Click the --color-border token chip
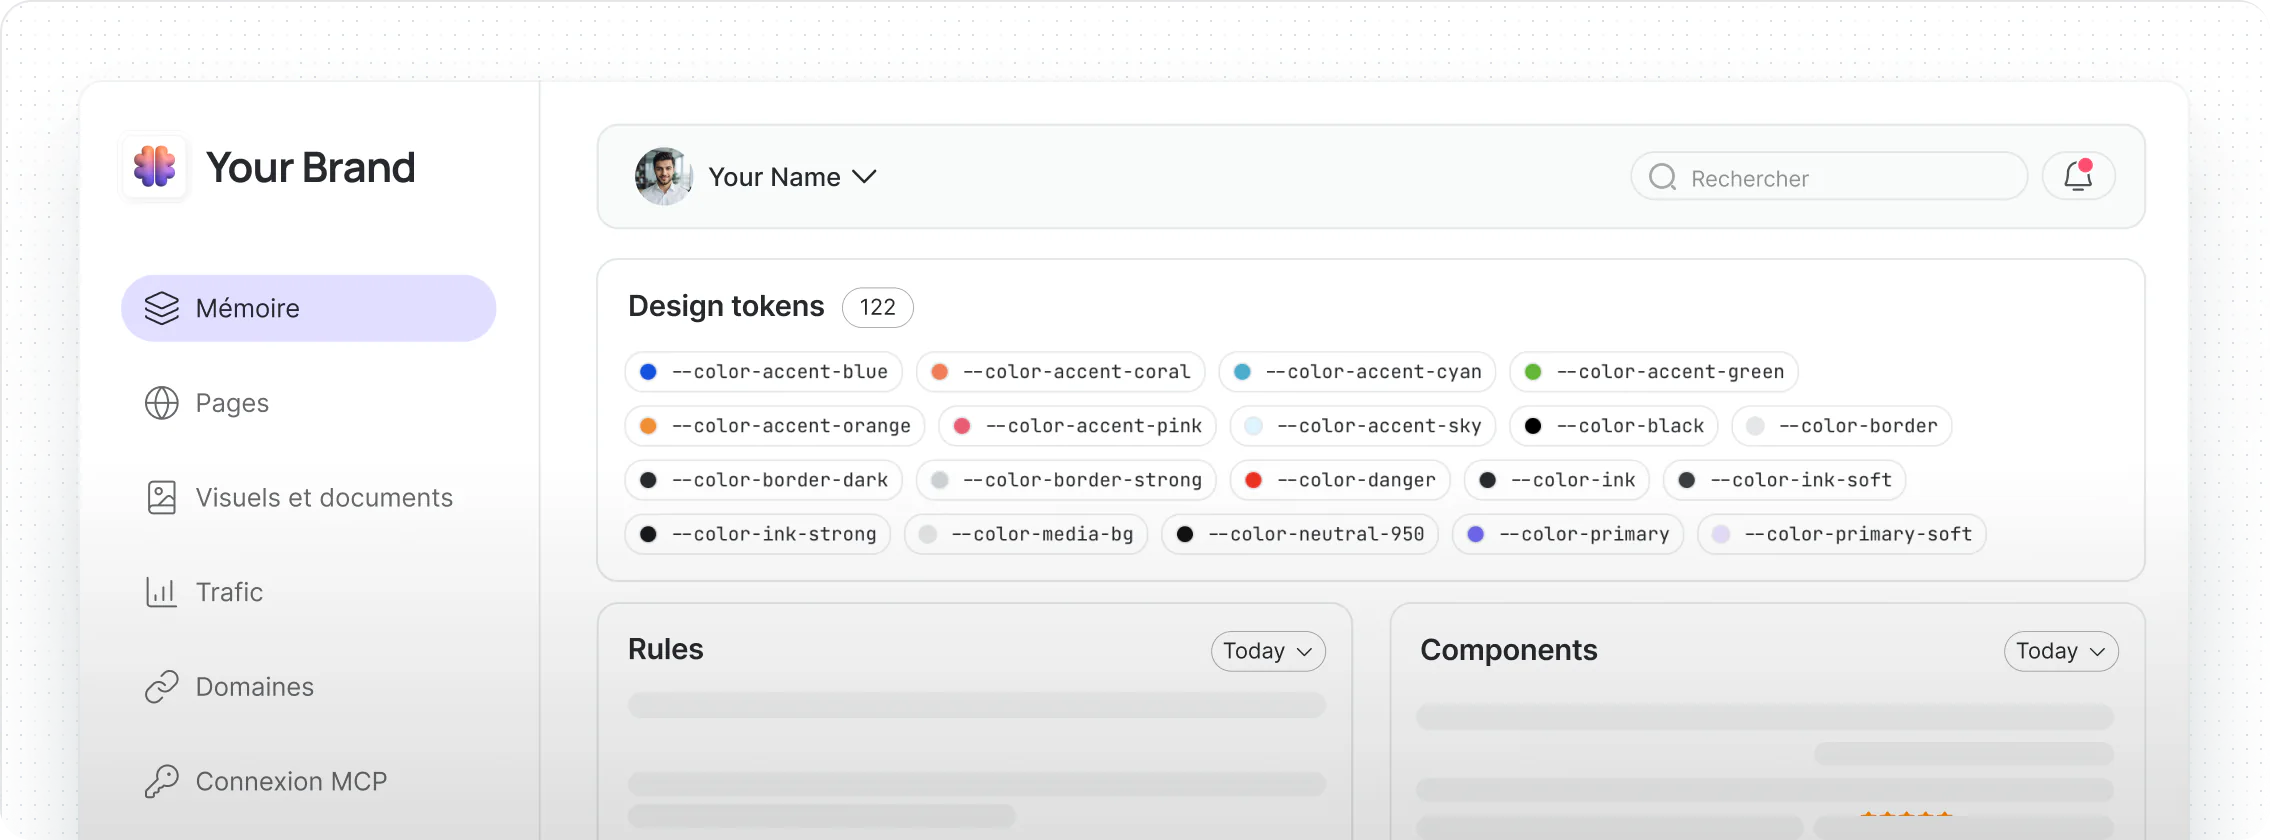Viewport: 2270px width, 840px height. [1842, 426]
